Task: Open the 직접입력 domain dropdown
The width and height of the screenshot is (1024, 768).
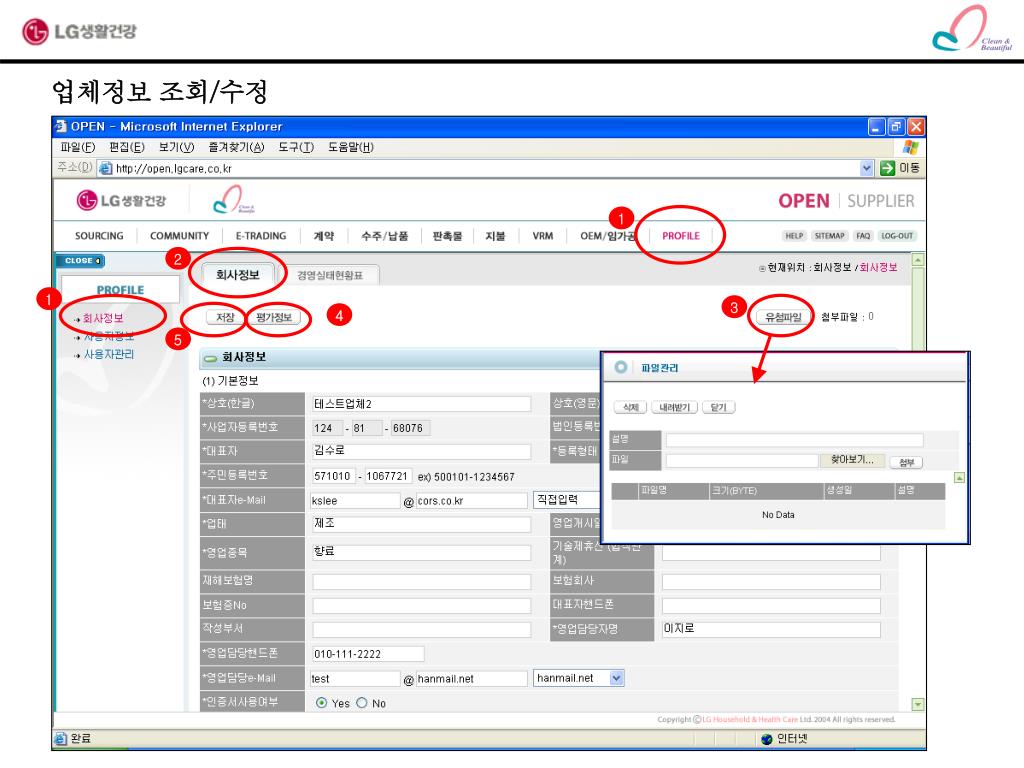Action: [567, 500]
